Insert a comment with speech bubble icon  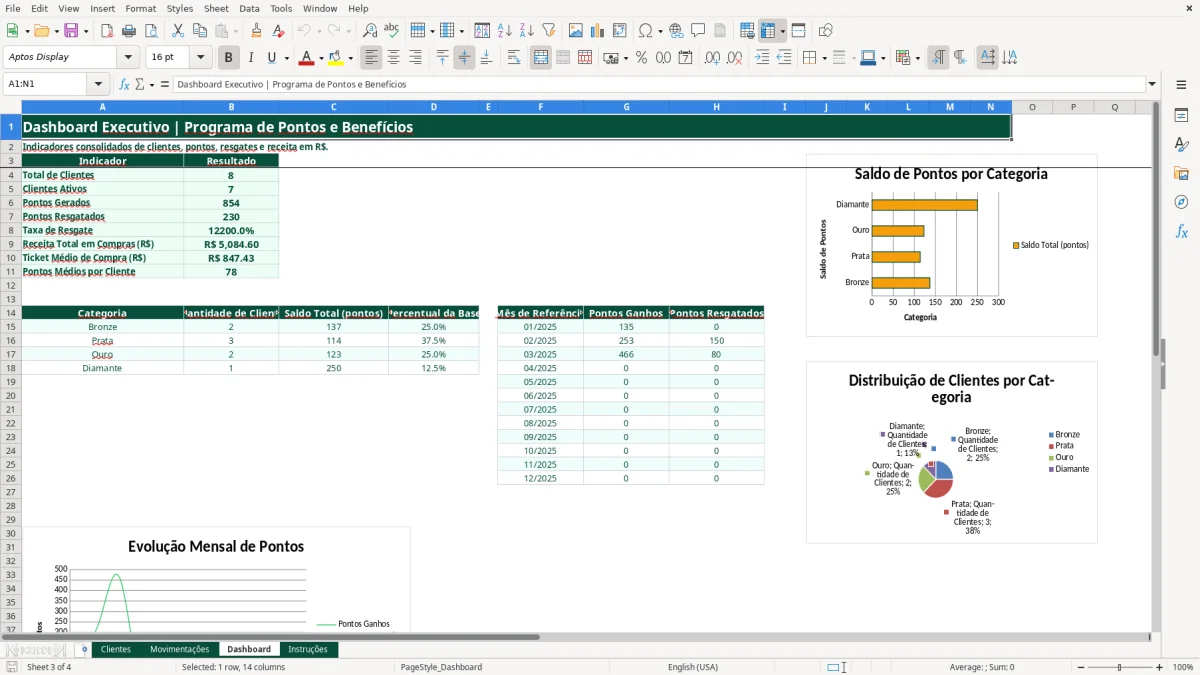pyautogui.click(x=698, y=31)
